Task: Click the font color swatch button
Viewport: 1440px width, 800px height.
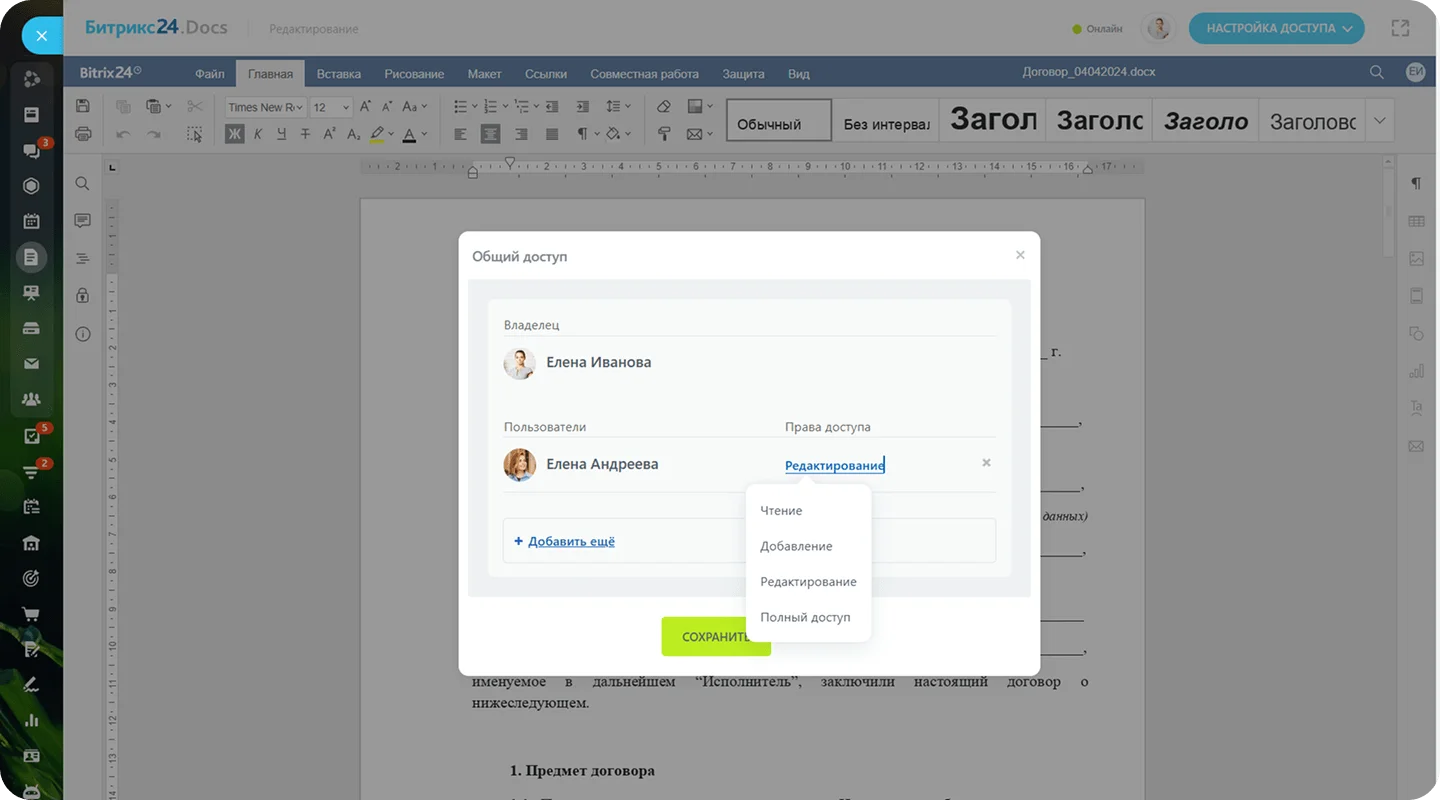Action: click(409, 134)
